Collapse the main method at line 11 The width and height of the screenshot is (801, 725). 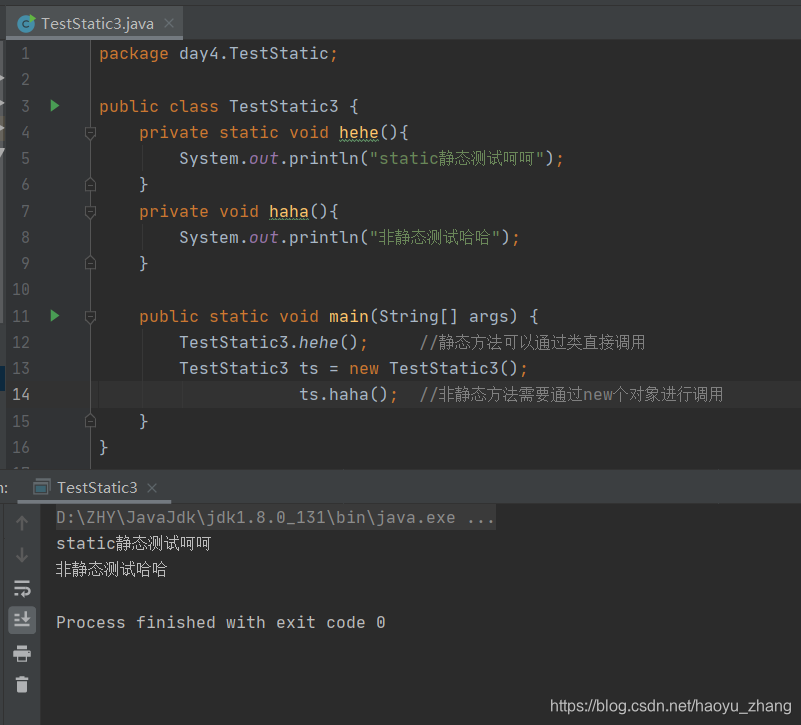tap(90, 316)
